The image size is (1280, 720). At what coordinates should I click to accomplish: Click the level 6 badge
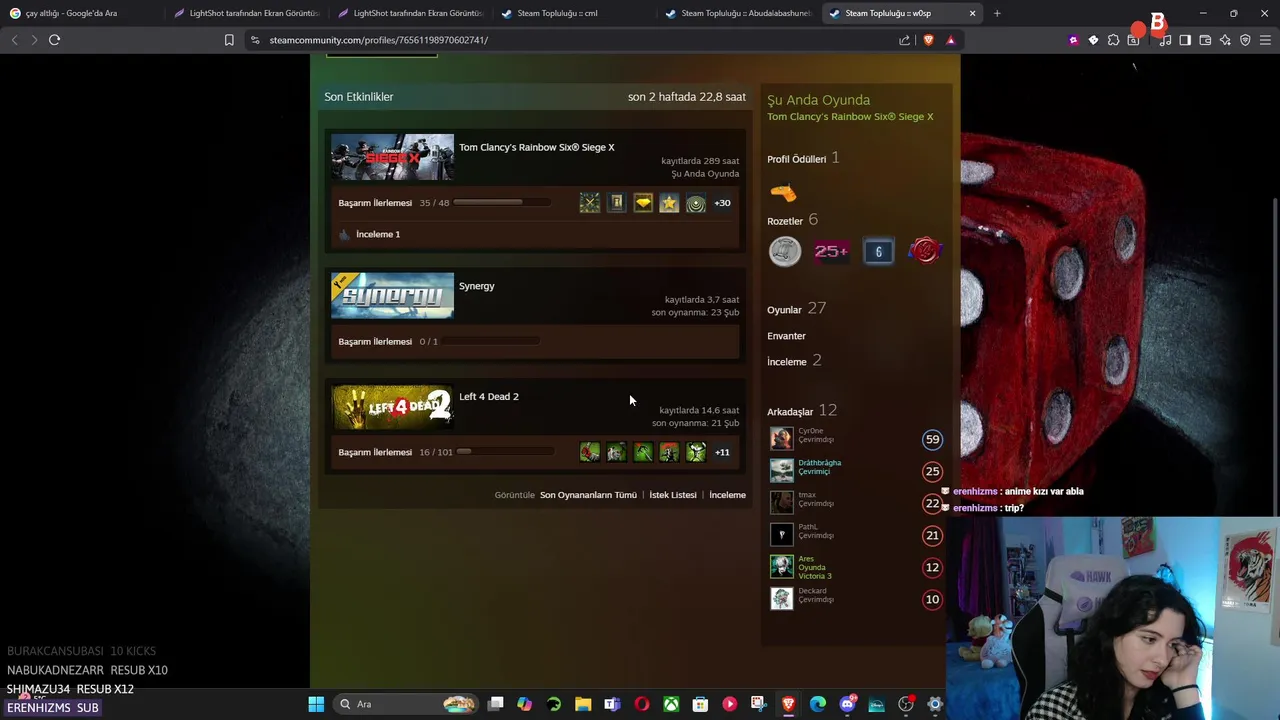click(x=878, y=251)
